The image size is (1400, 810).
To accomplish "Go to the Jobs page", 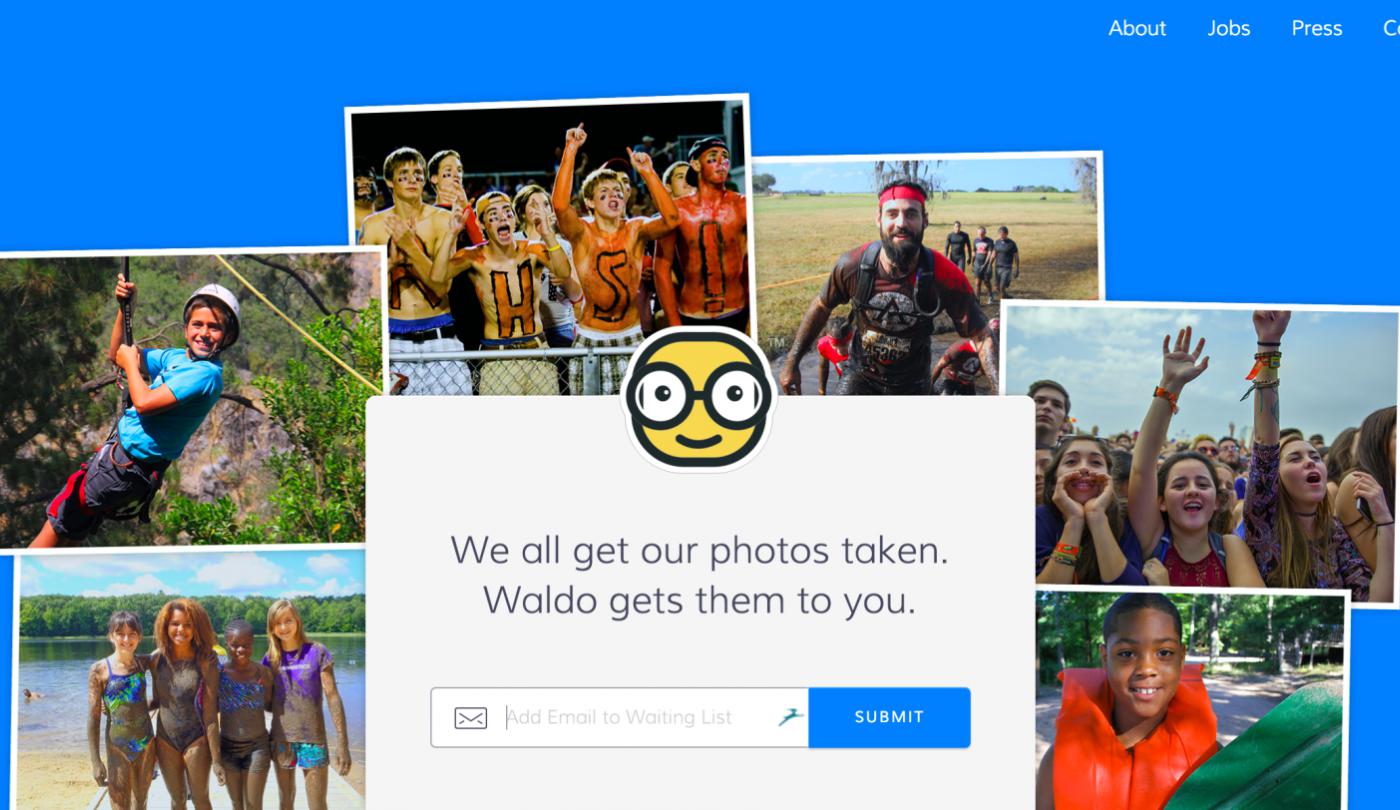I will (1229, 28).
